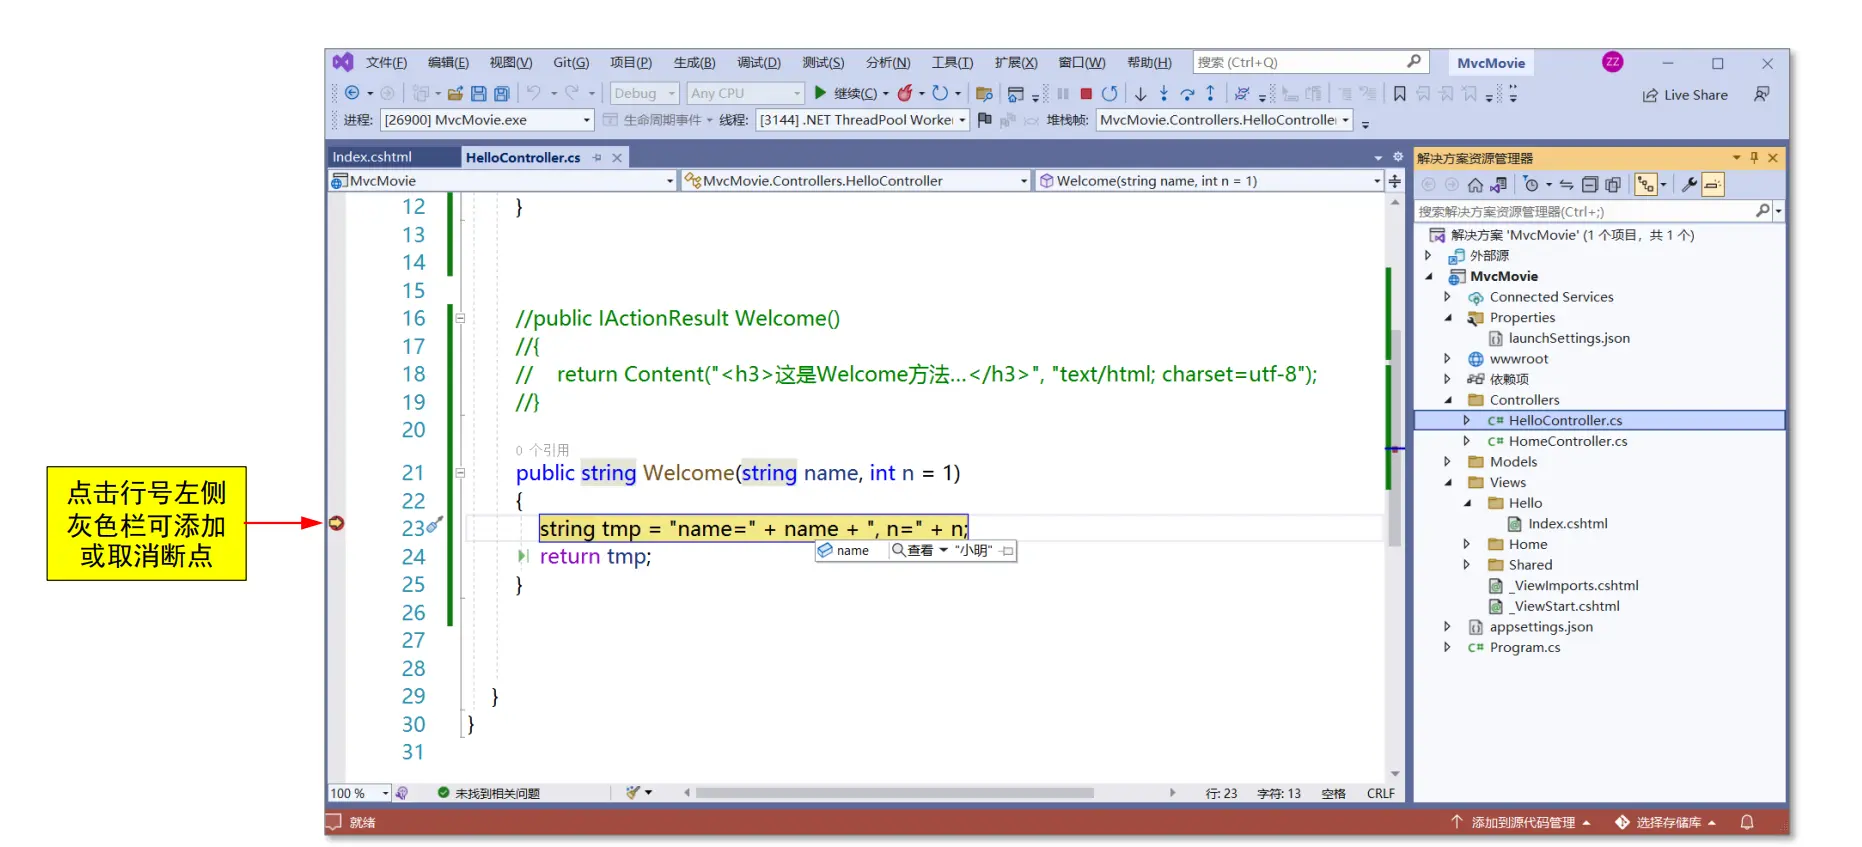Open Properties wrench icon in Solution Explorer

tap(1689, 184)
